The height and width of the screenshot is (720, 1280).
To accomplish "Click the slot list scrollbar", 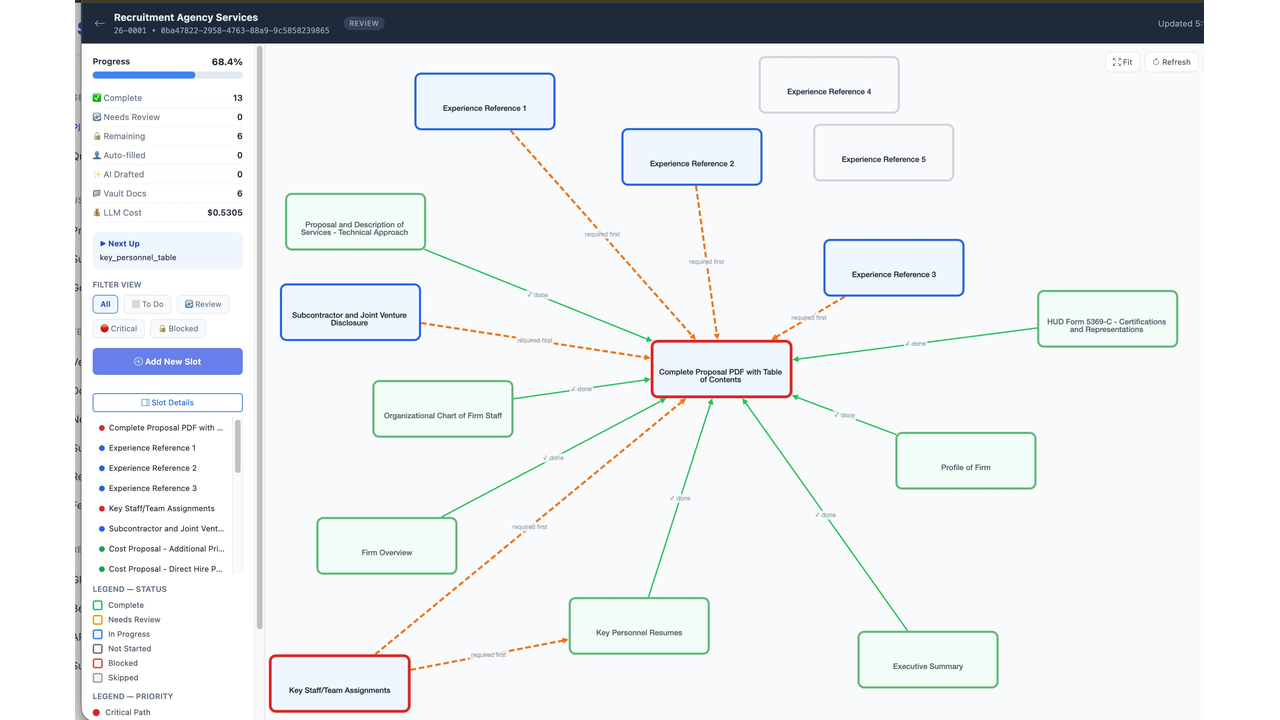I will coord(238,446).
